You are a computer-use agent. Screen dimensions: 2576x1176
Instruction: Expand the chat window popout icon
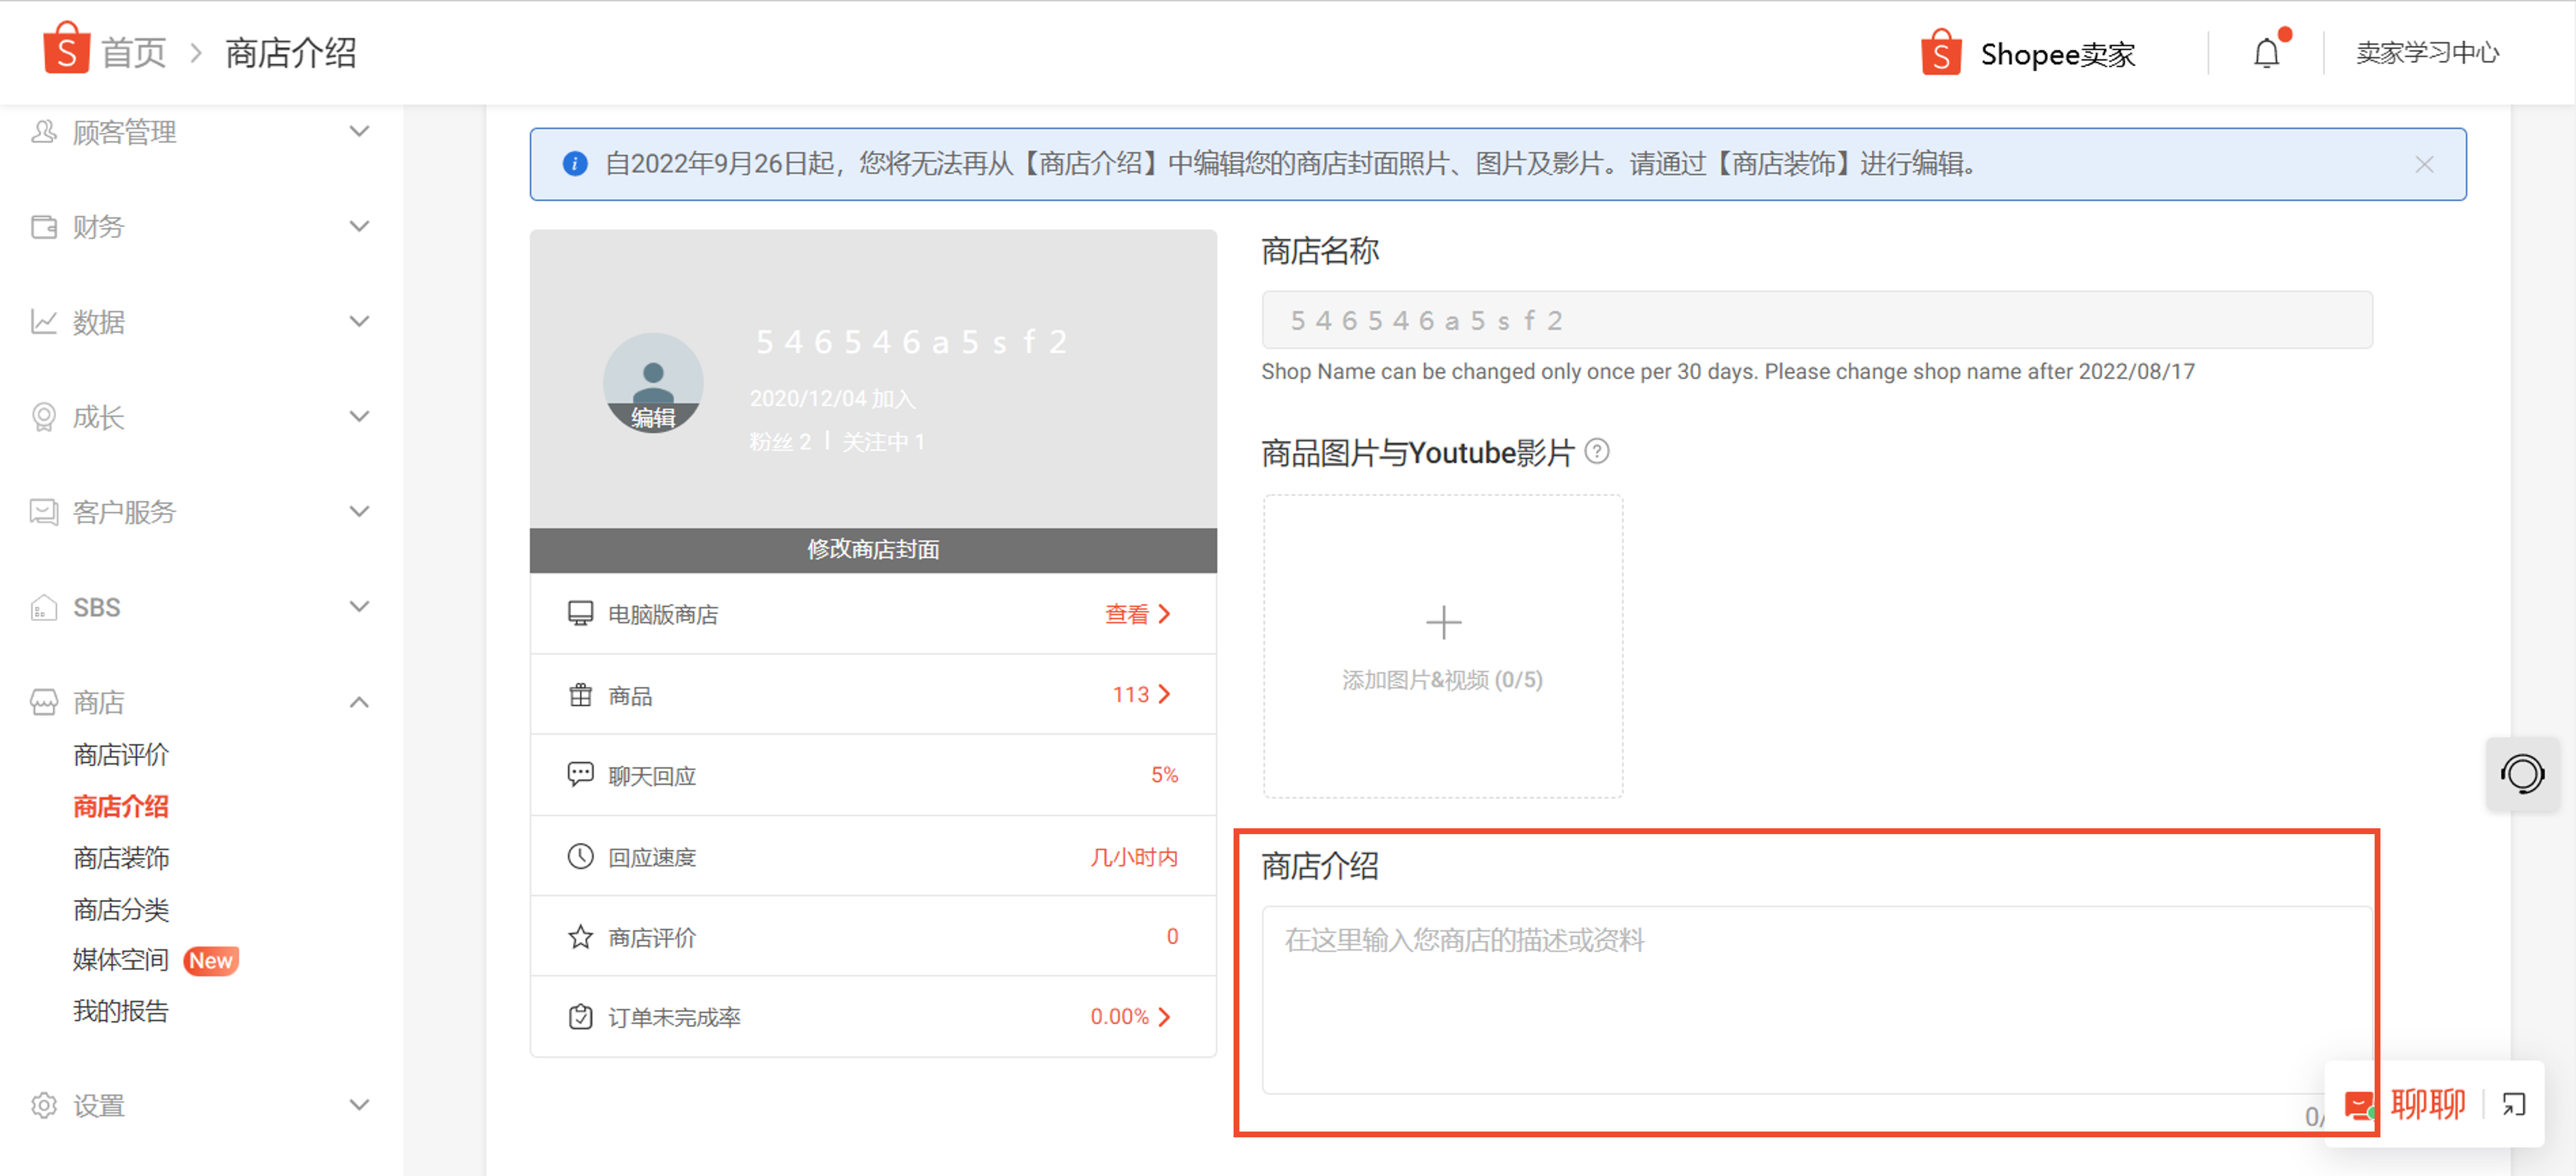coord(2514,1104)
